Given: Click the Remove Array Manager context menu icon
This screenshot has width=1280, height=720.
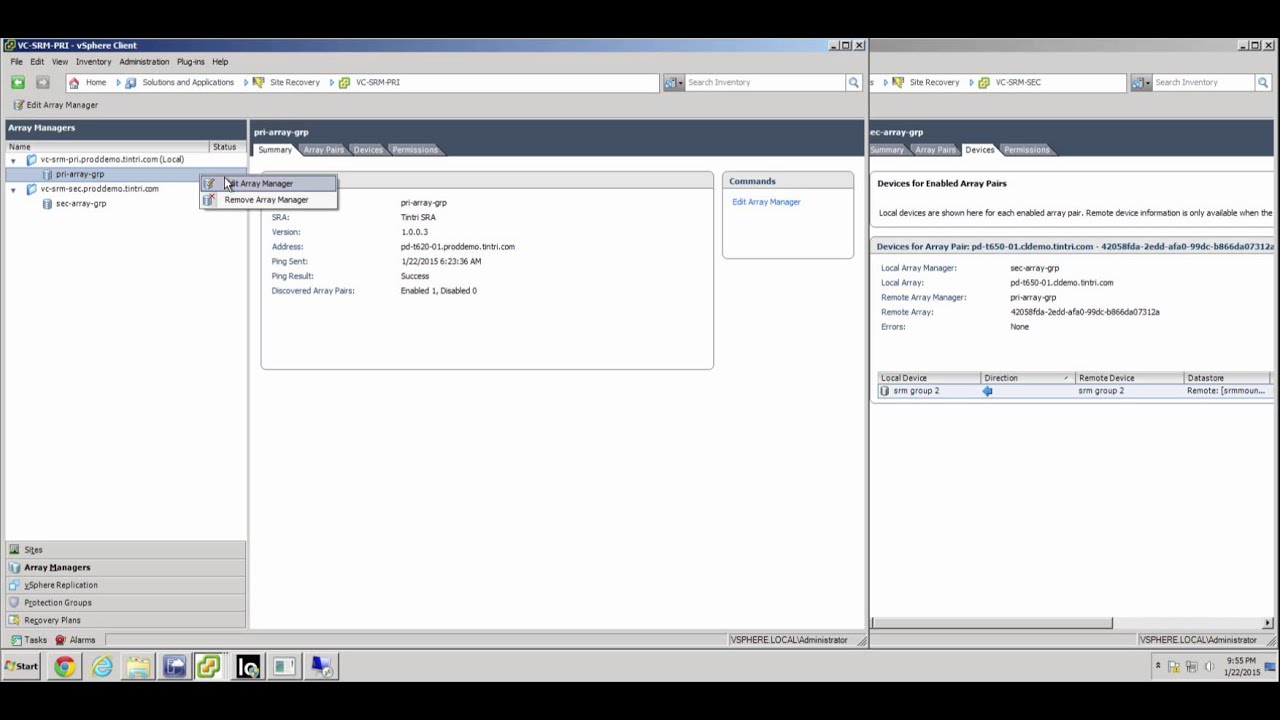Looking at the screenshot, I should [209, 200].
